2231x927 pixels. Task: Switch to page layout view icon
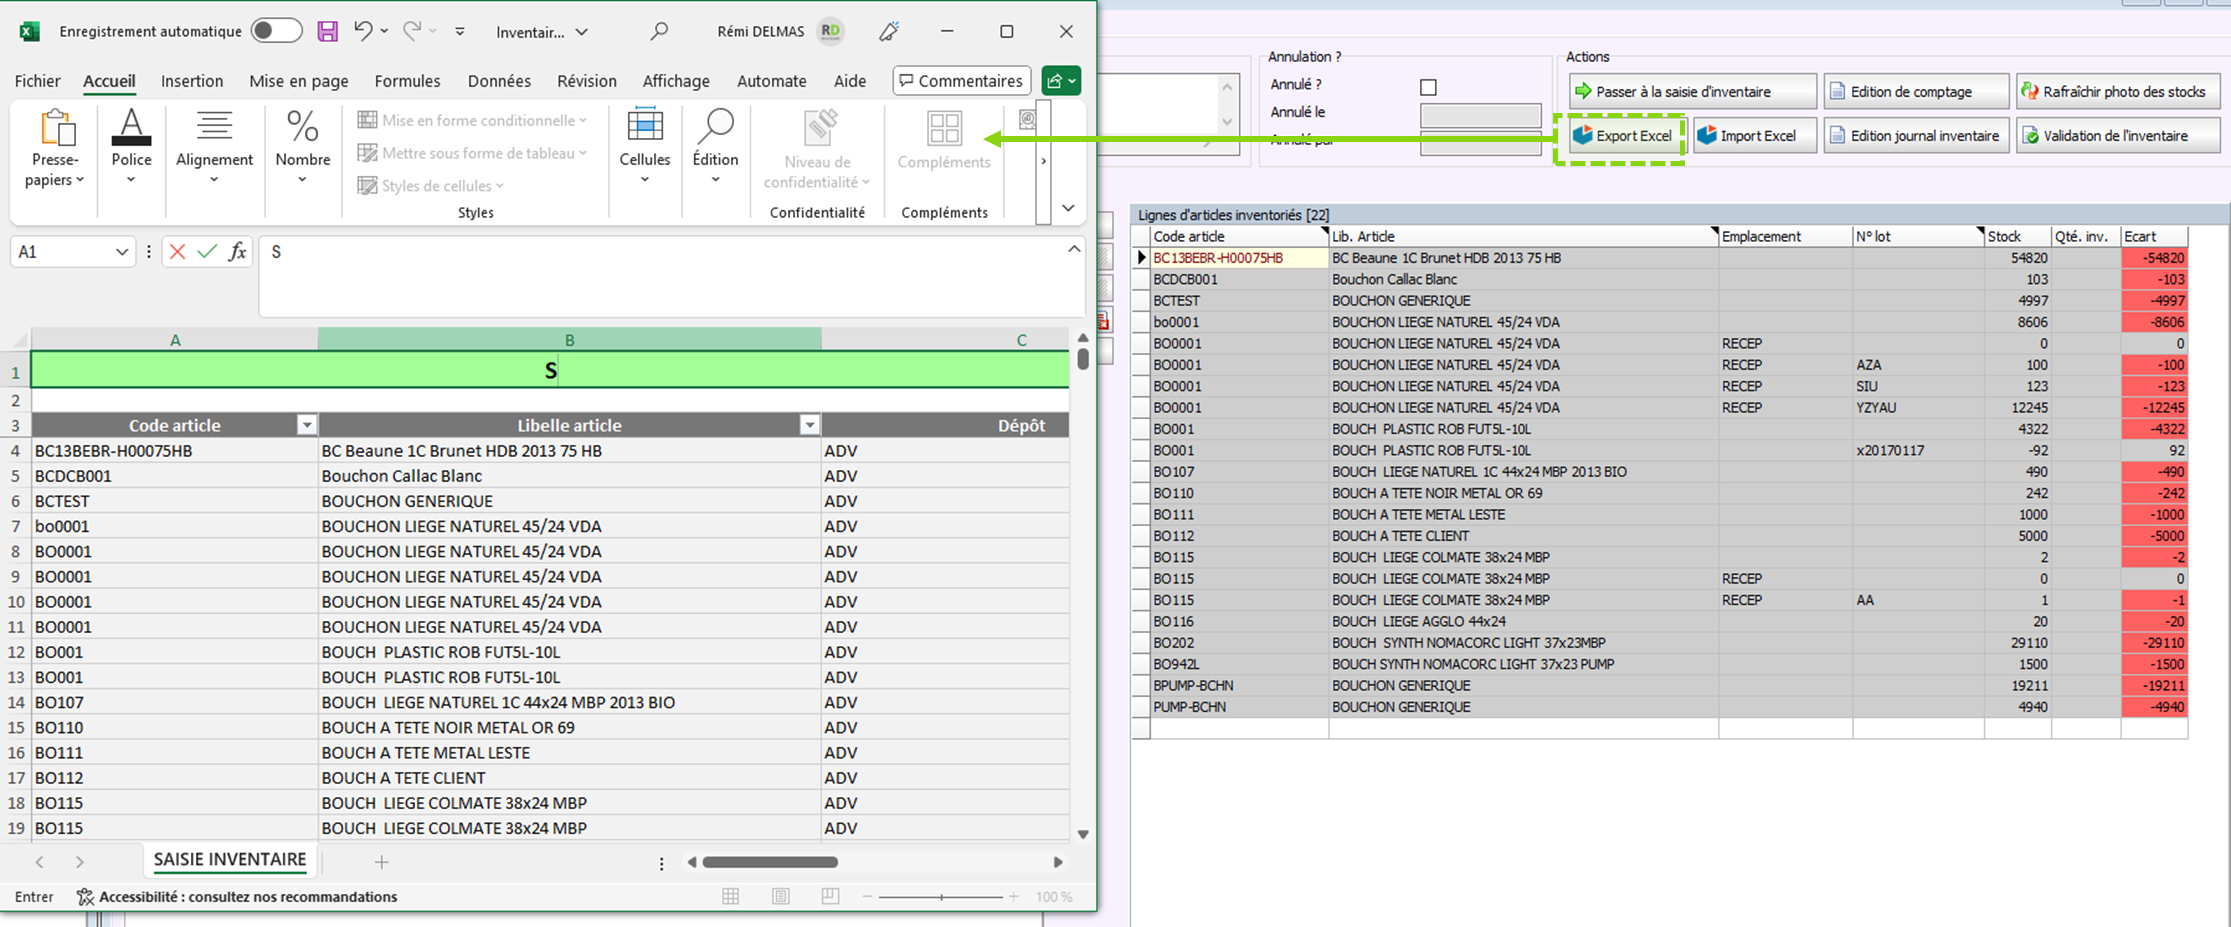781,897
